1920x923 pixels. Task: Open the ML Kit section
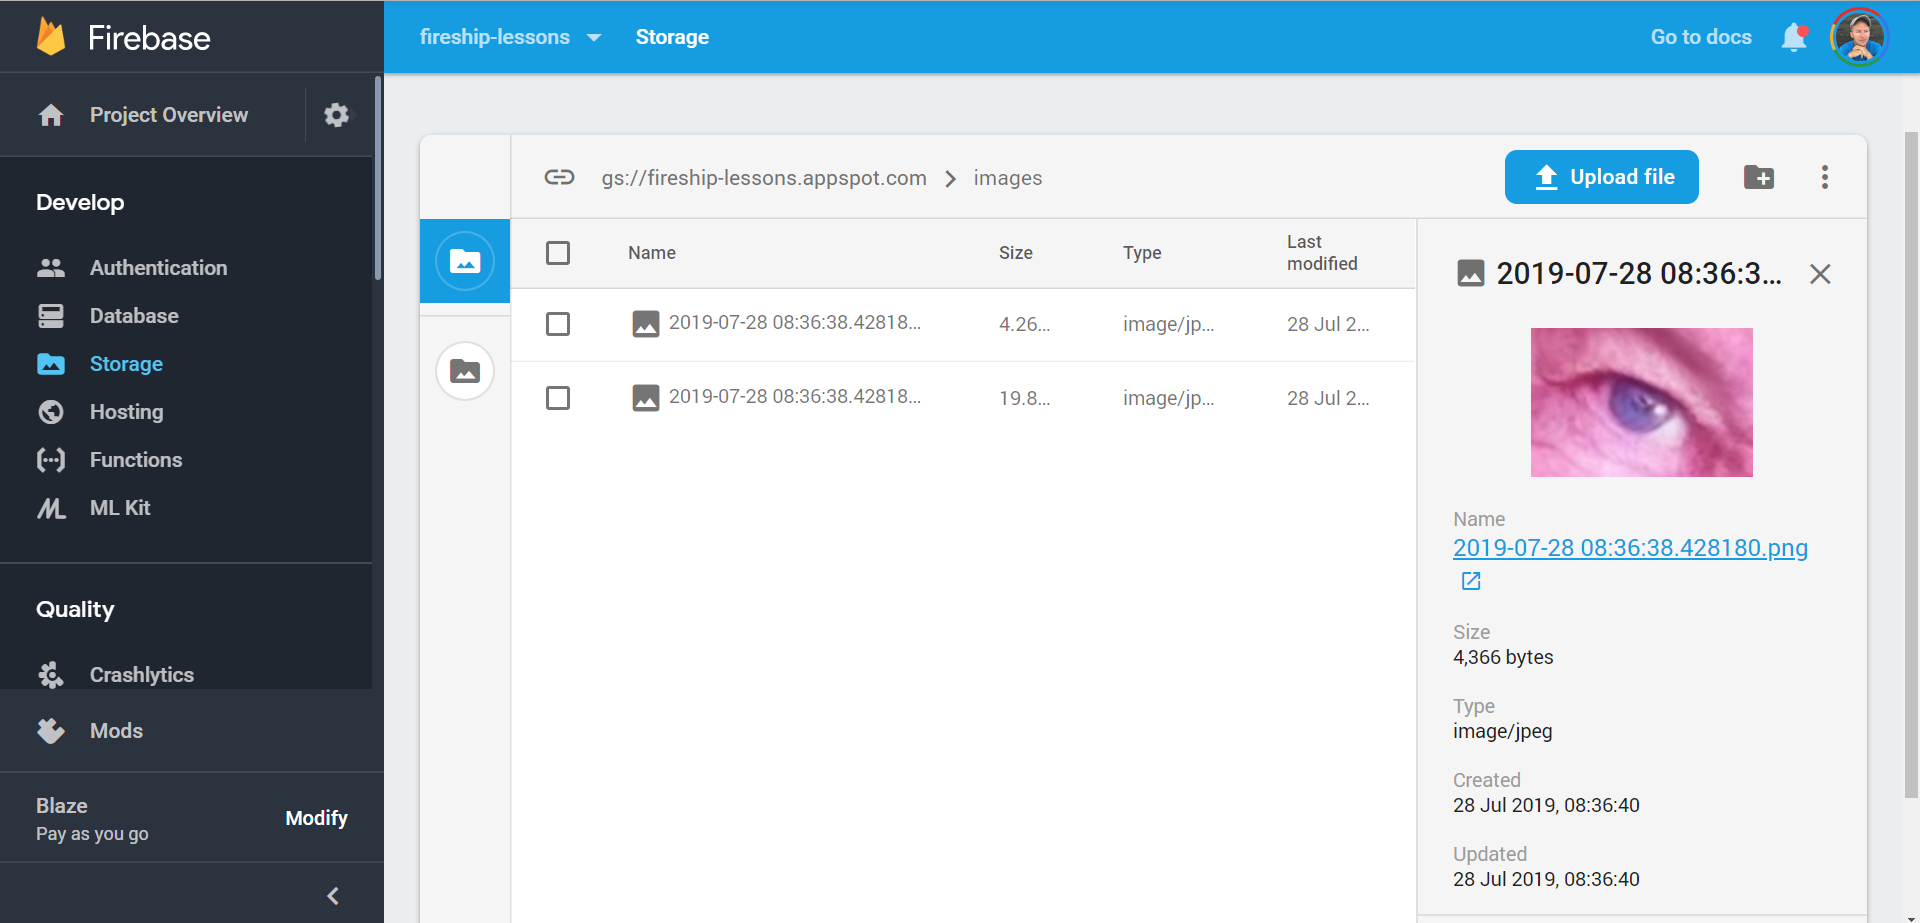pos(120,508)
